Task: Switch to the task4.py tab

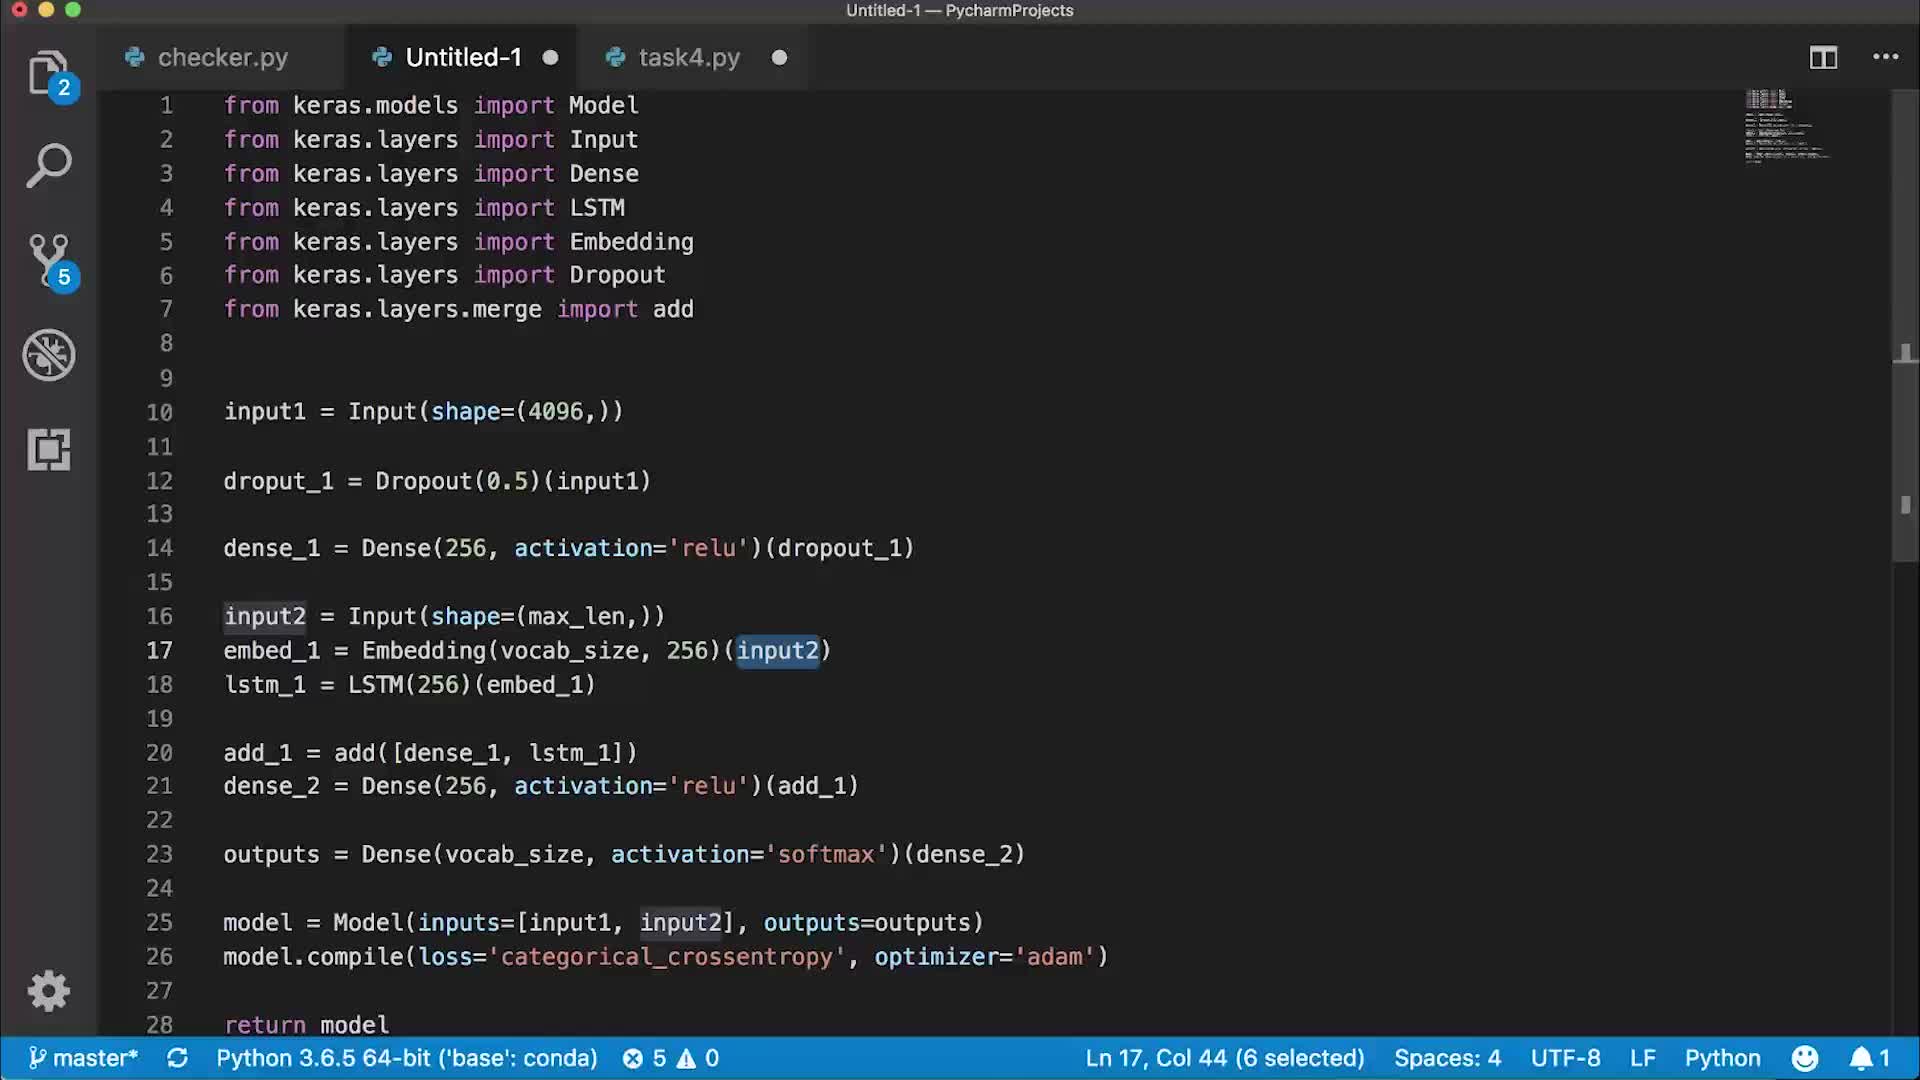Action: tap(689, 57)
